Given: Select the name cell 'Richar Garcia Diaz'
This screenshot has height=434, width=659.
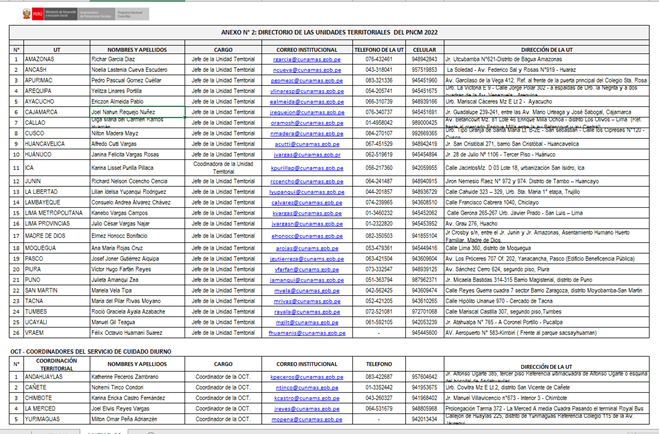Looking at the screenshot, I should [137, 59].
